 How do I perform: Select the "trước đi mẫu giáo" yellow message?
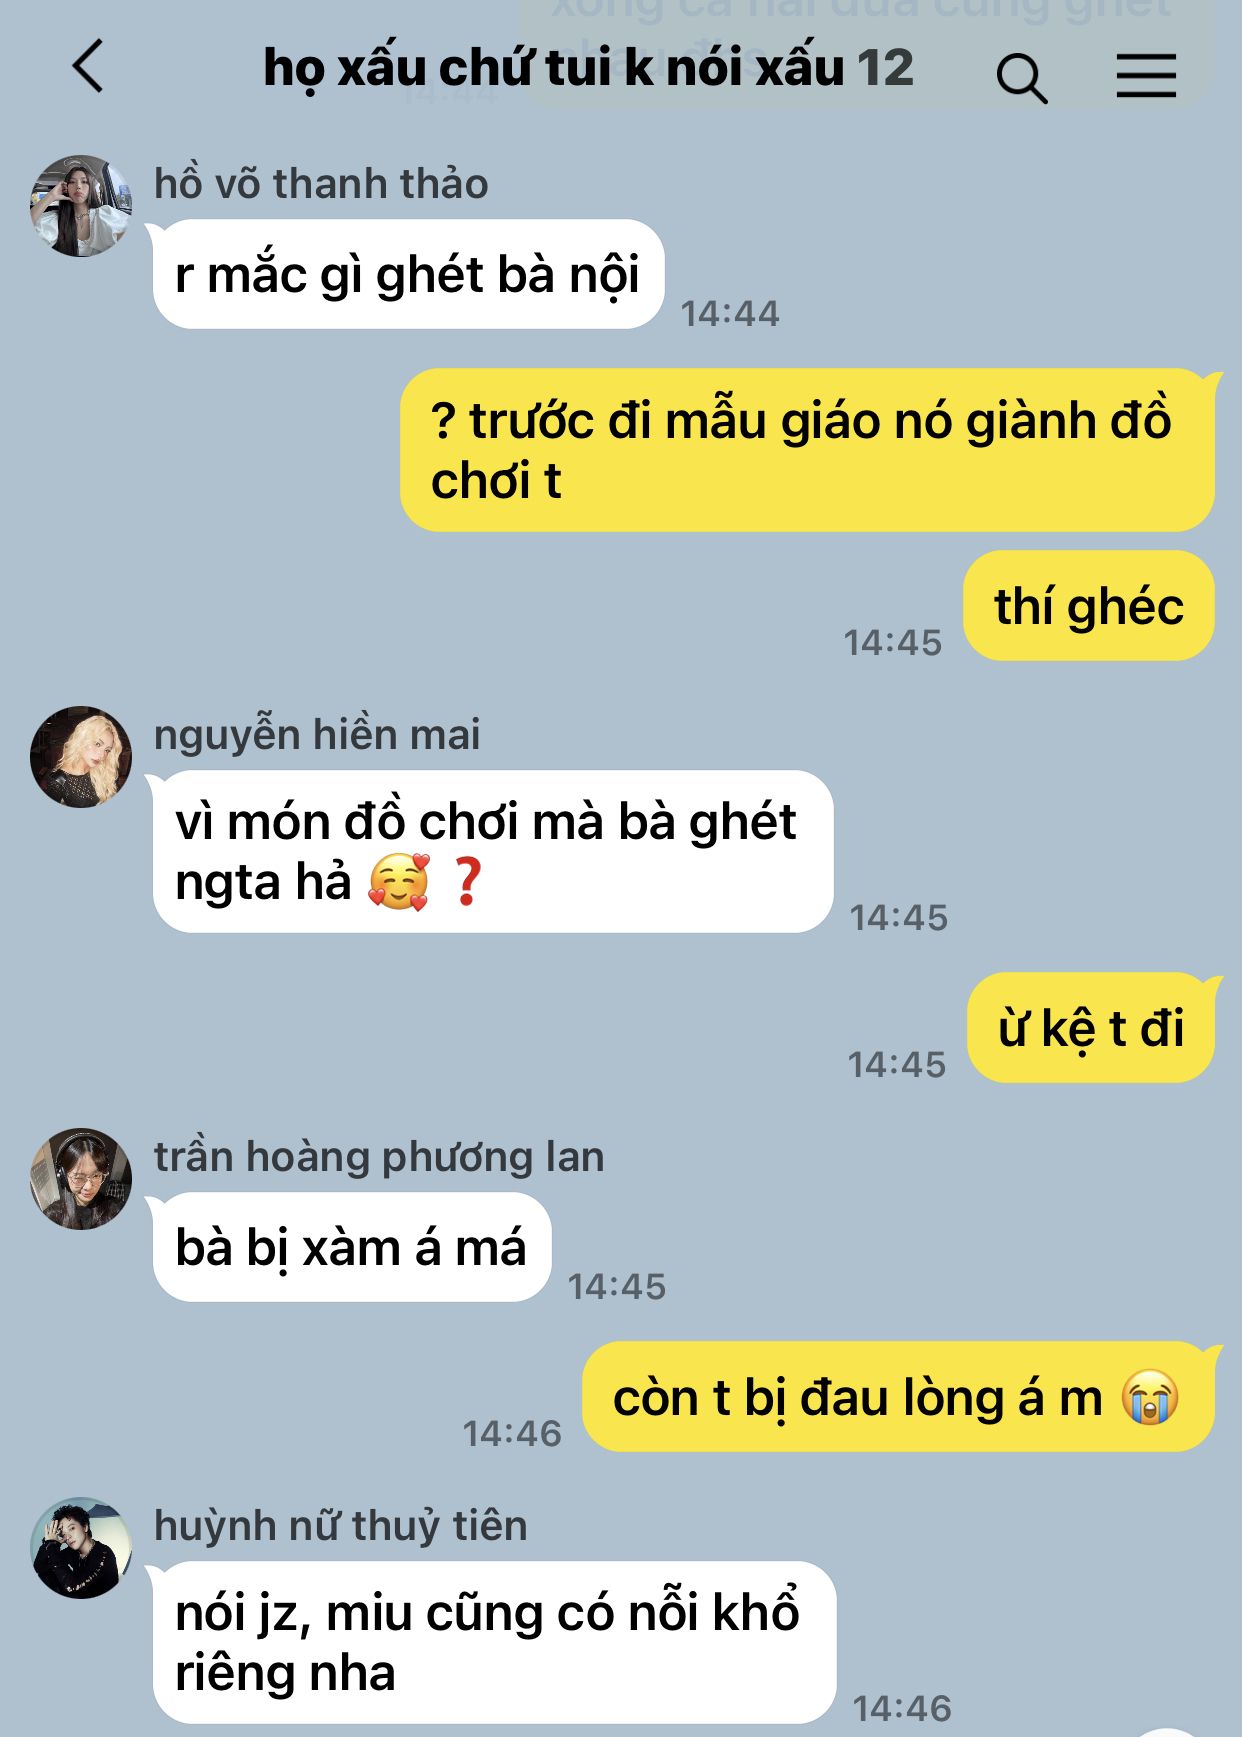(x=807, y=450)
